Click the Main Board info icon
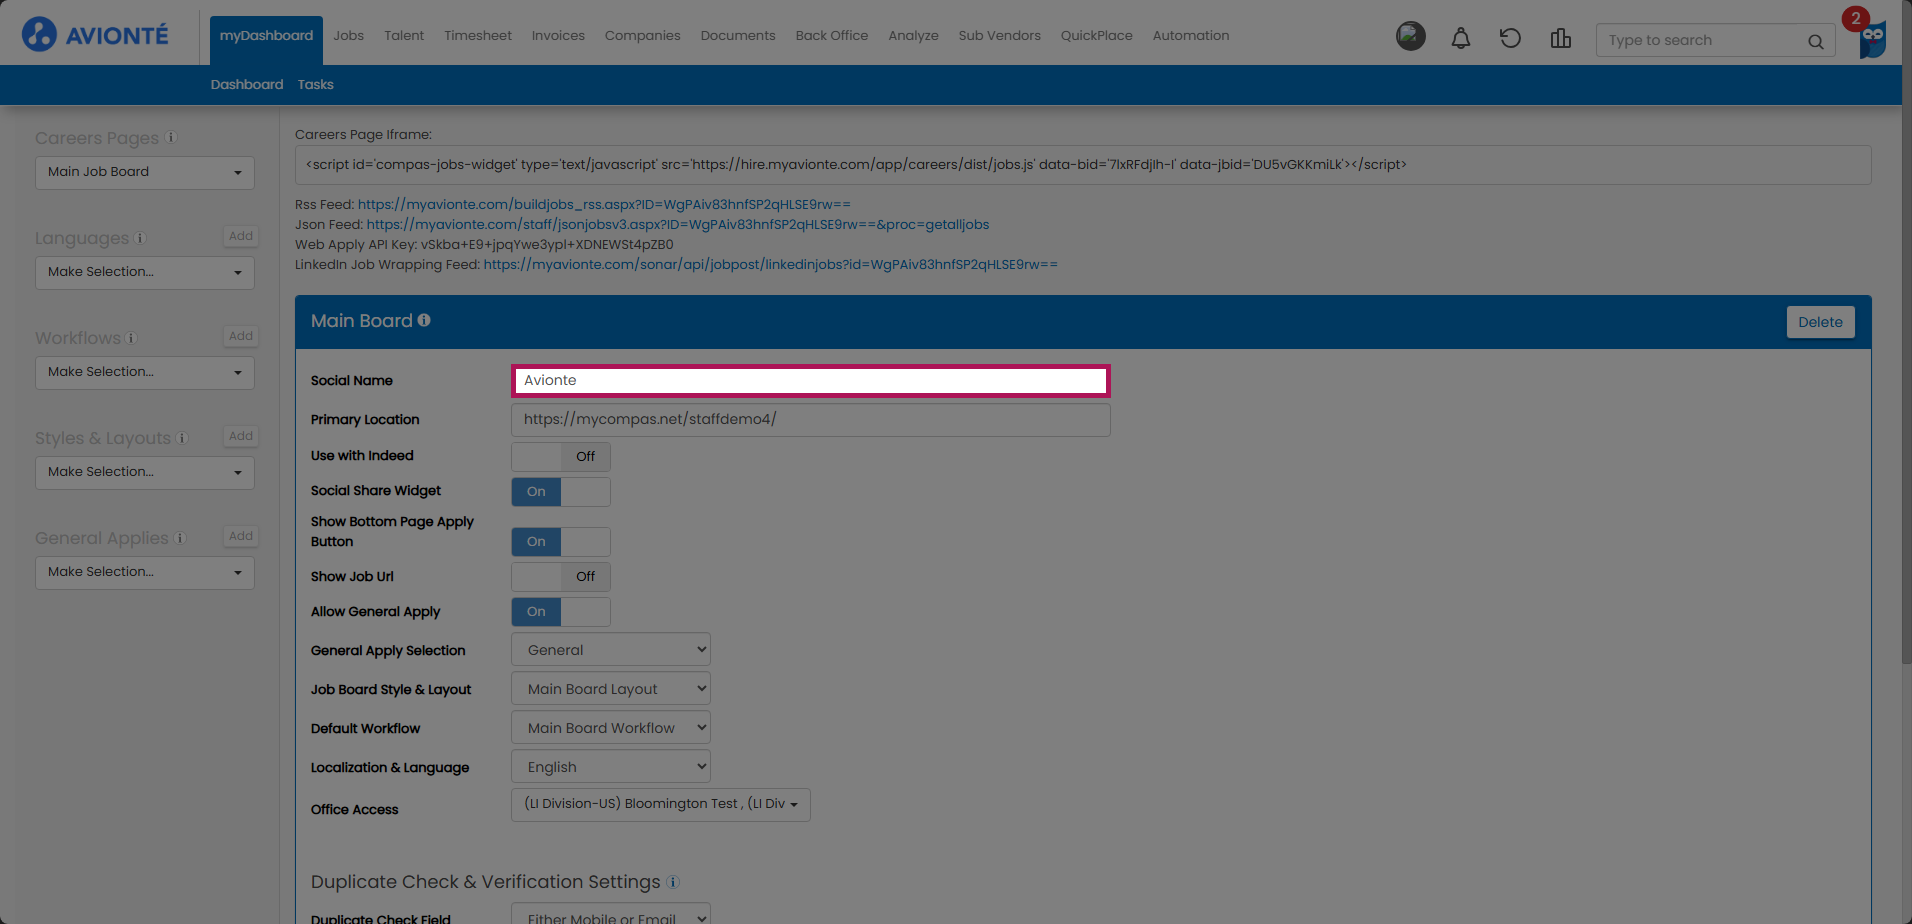 tap(424, 320)
